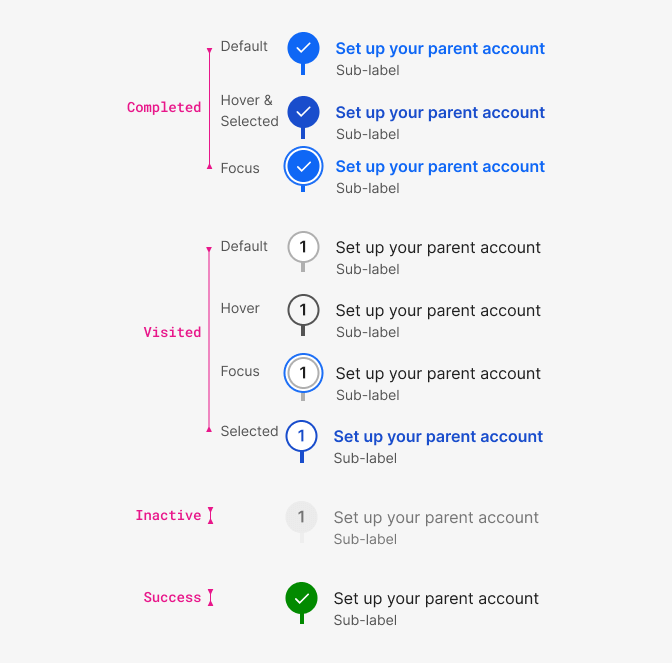Select the dark blue Hover & Selected checkmark
The height and width of the screenshot is (663, 672).
(303, 112)
